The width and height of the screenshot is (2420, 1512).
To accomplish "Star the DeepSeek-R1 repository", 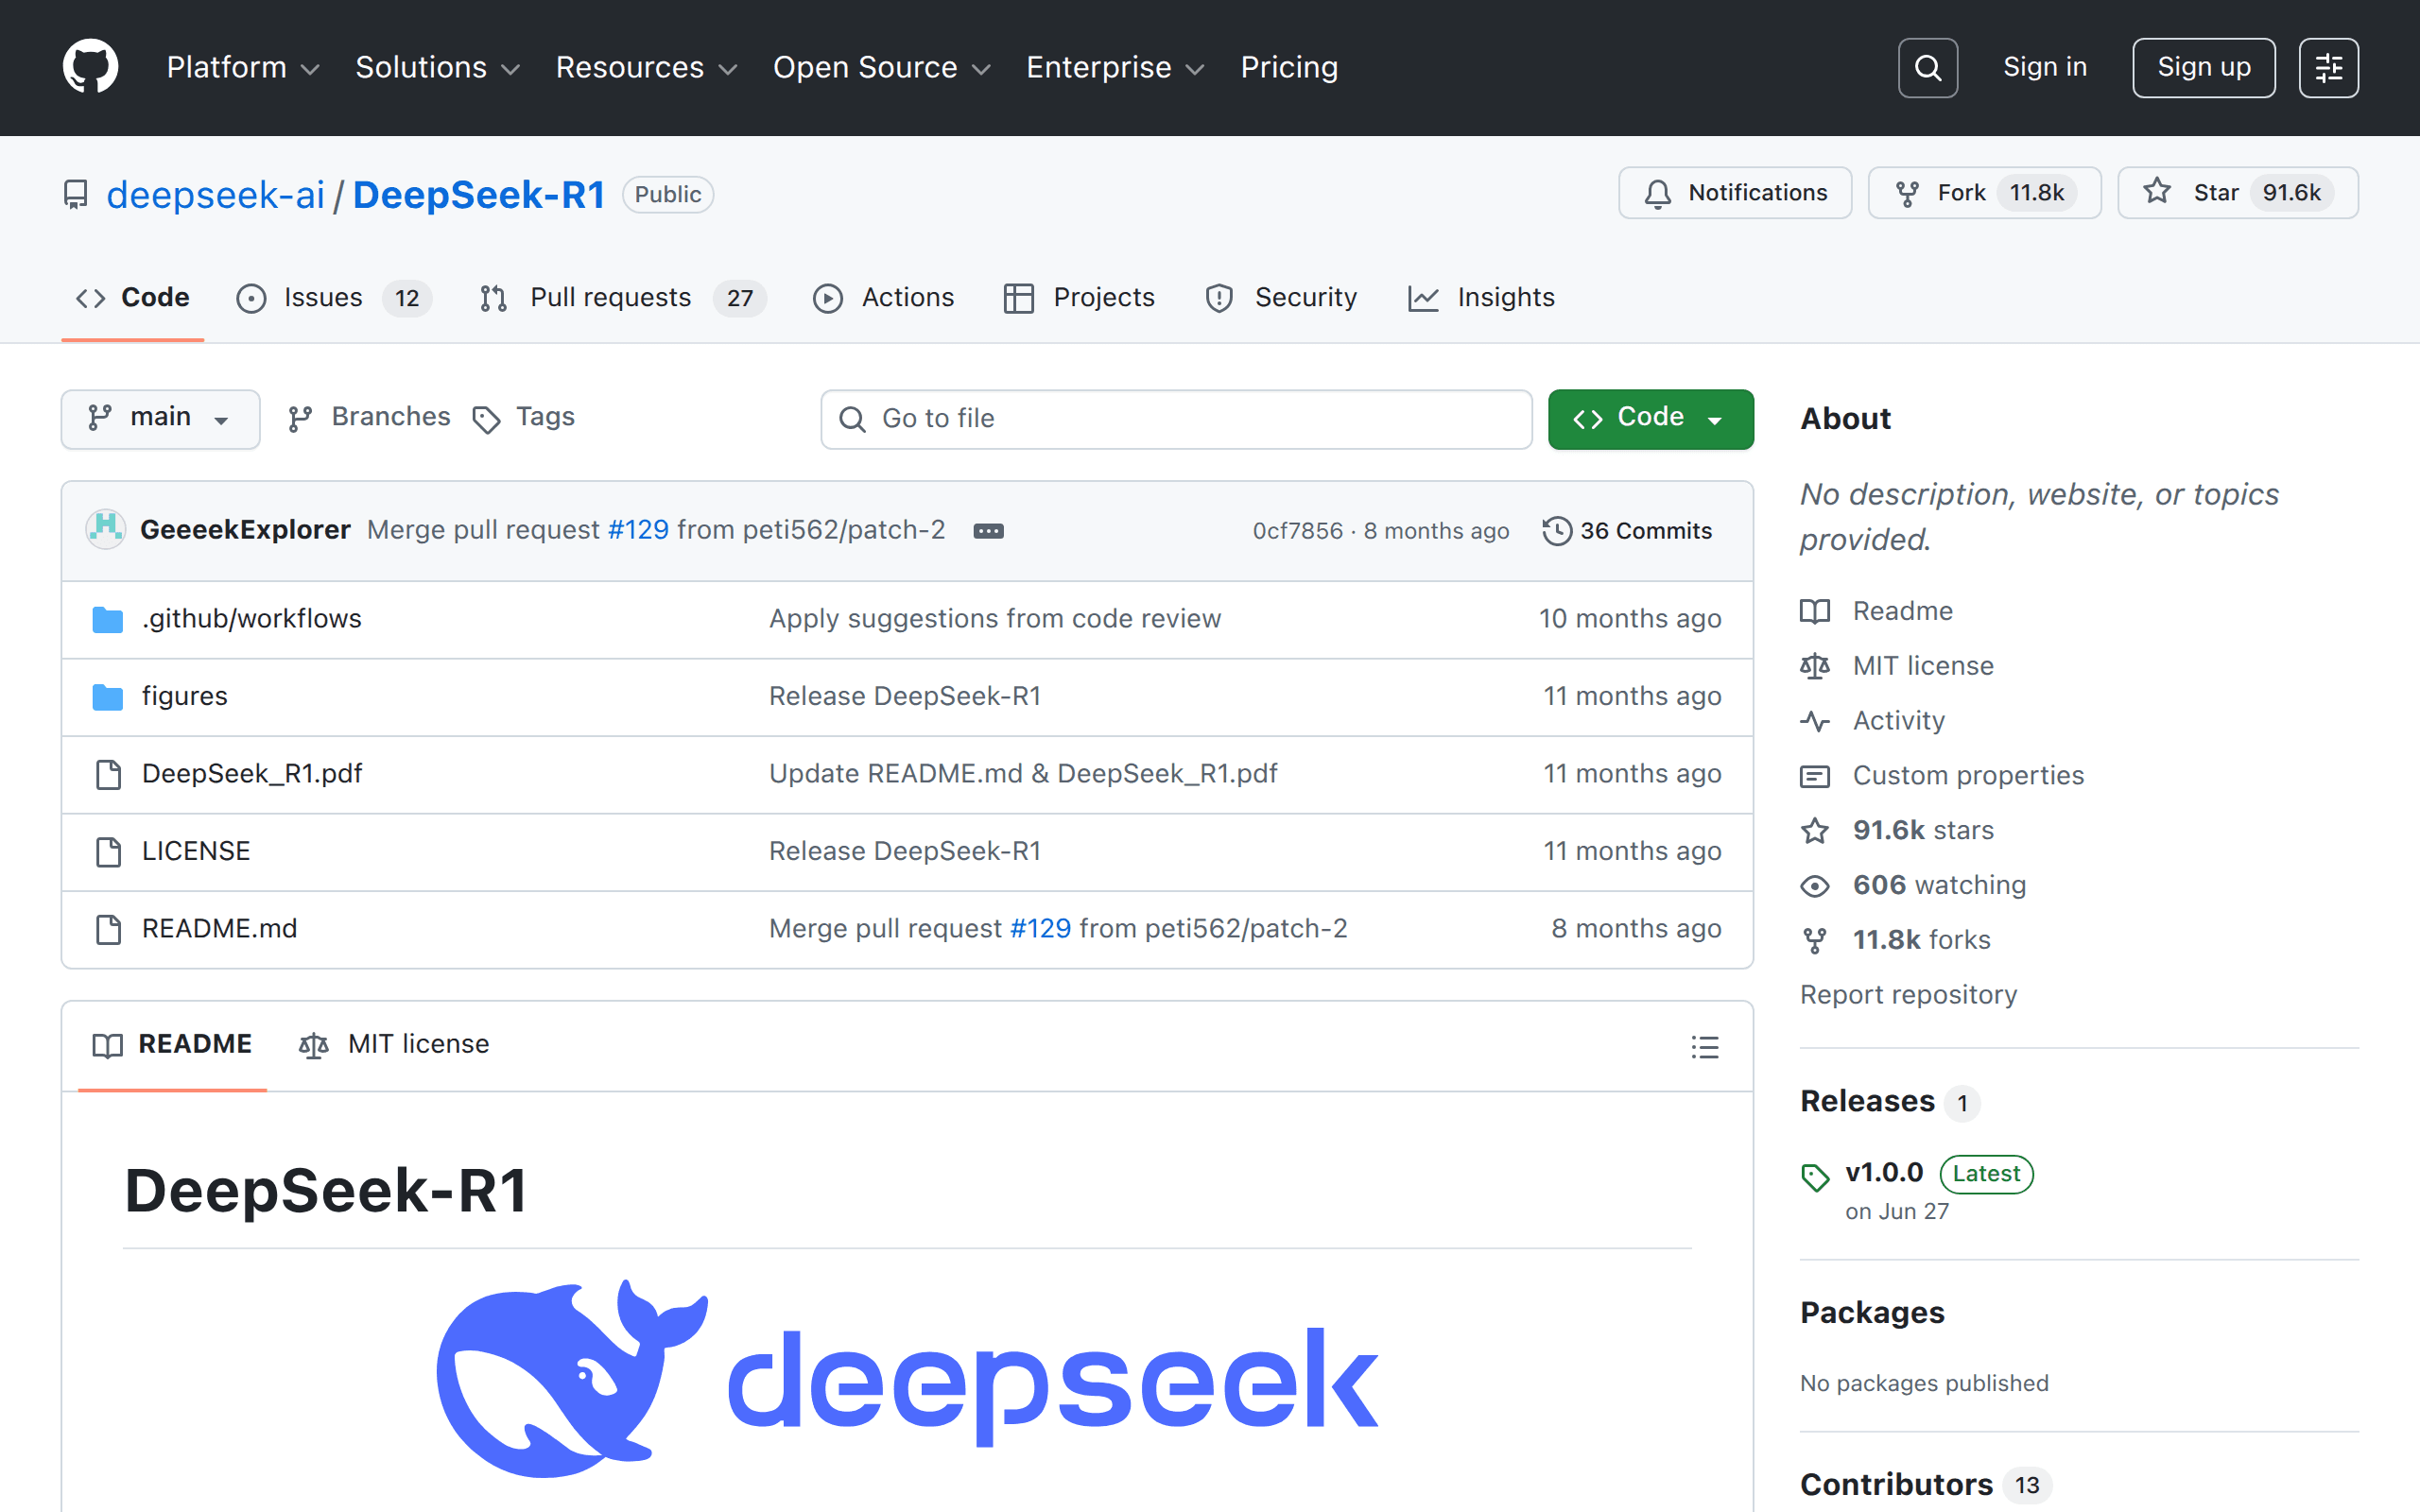I will pyautogui.click(x=2237, y=192).
